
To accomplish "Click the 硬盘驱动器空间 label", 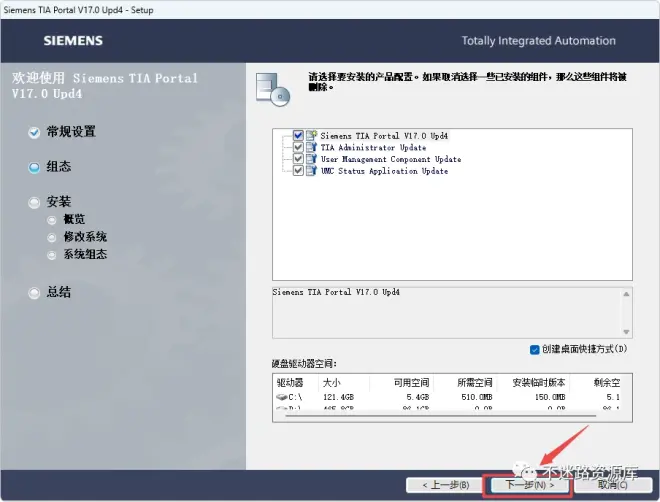I will pos(304,364).
